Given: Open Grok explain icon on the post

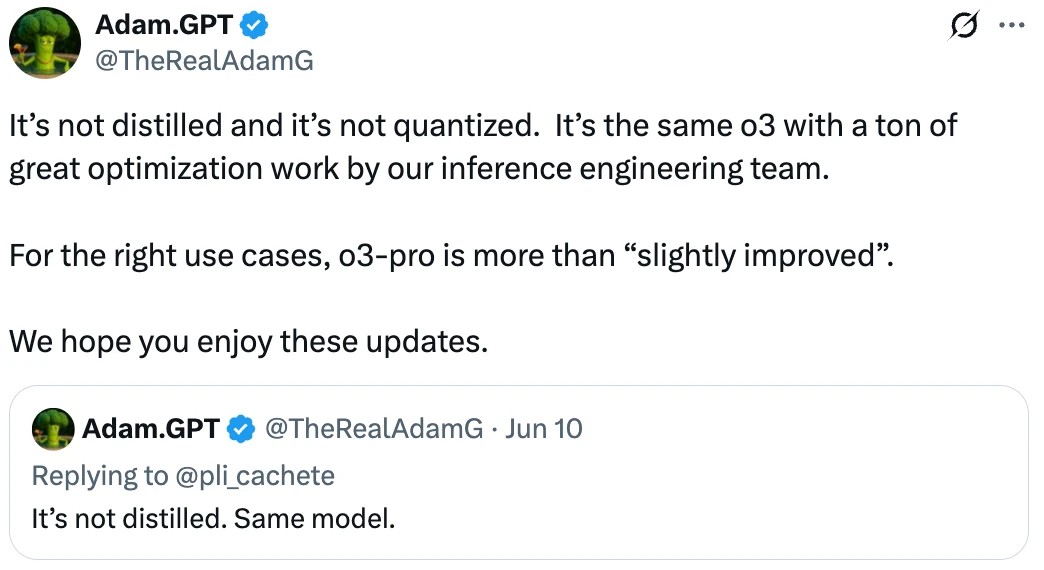Looking at the screenshot, I should (963, 25).
